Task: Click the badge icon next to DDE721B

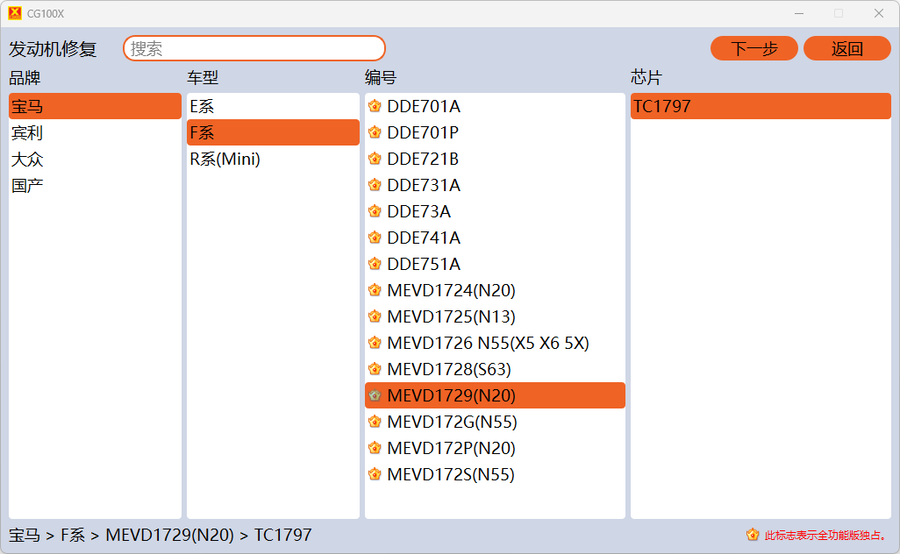Action: point(375,159)
